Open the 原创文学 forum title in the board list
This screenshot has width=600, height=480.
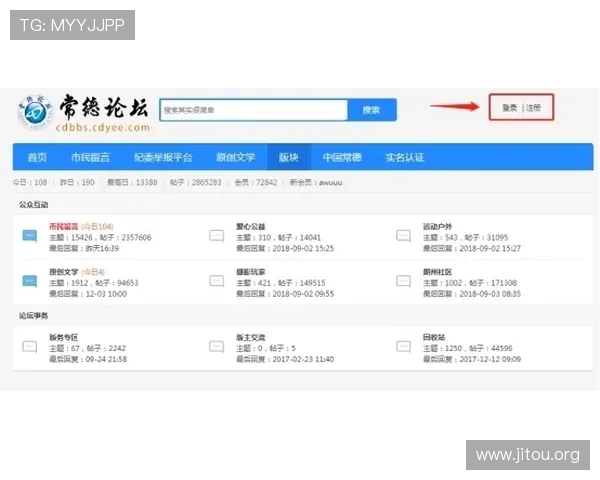64,272
